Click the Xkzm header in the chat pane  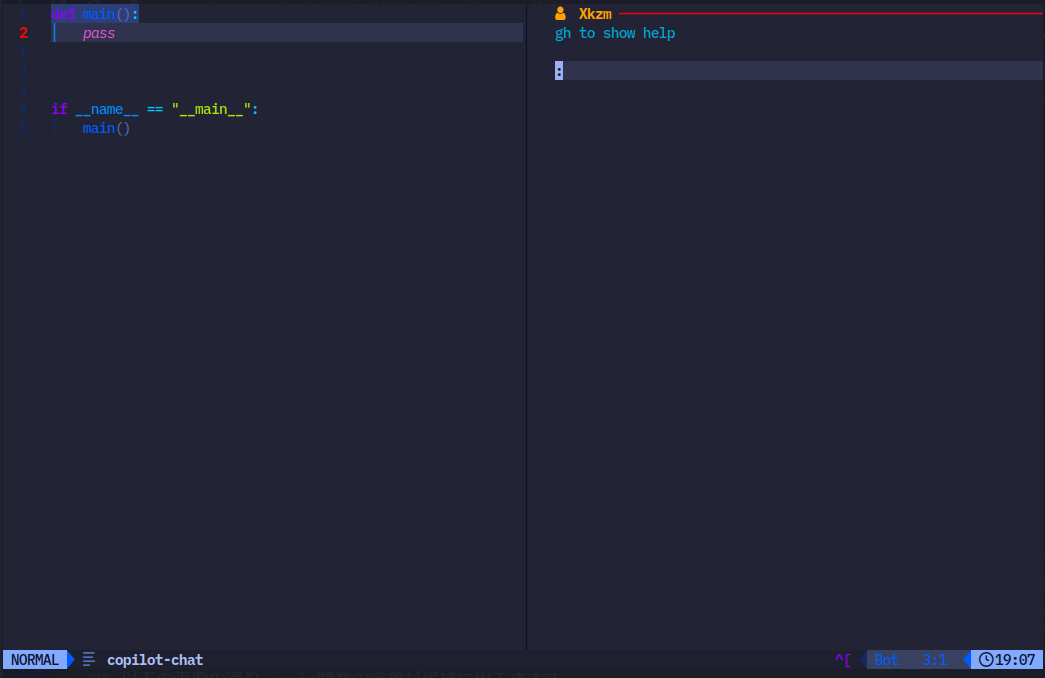click(595, 14)
